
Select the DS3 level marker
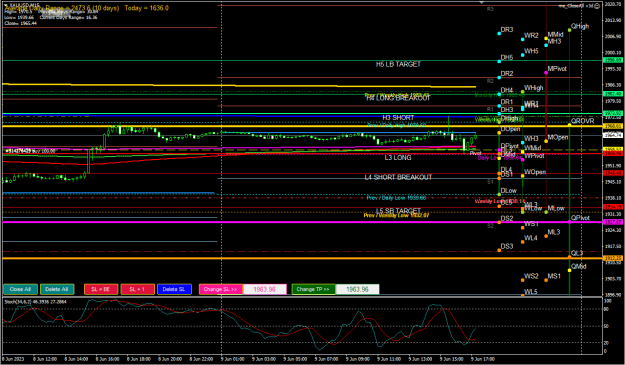[499, 250]
